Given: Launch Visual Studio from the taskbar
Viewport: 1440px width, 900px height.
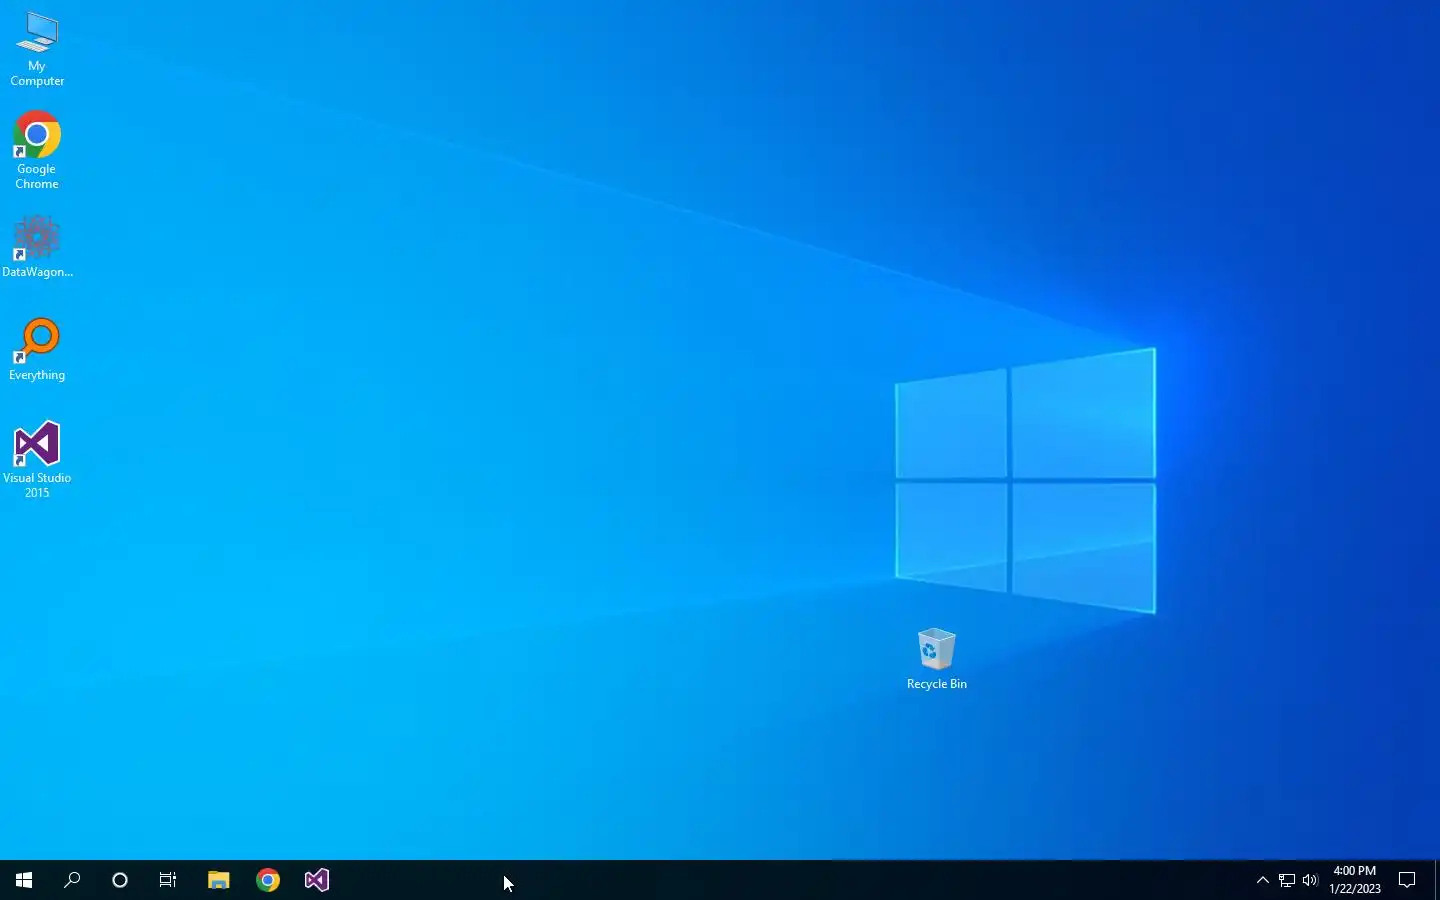Looking at the screenshot, I should coord(316,880).
